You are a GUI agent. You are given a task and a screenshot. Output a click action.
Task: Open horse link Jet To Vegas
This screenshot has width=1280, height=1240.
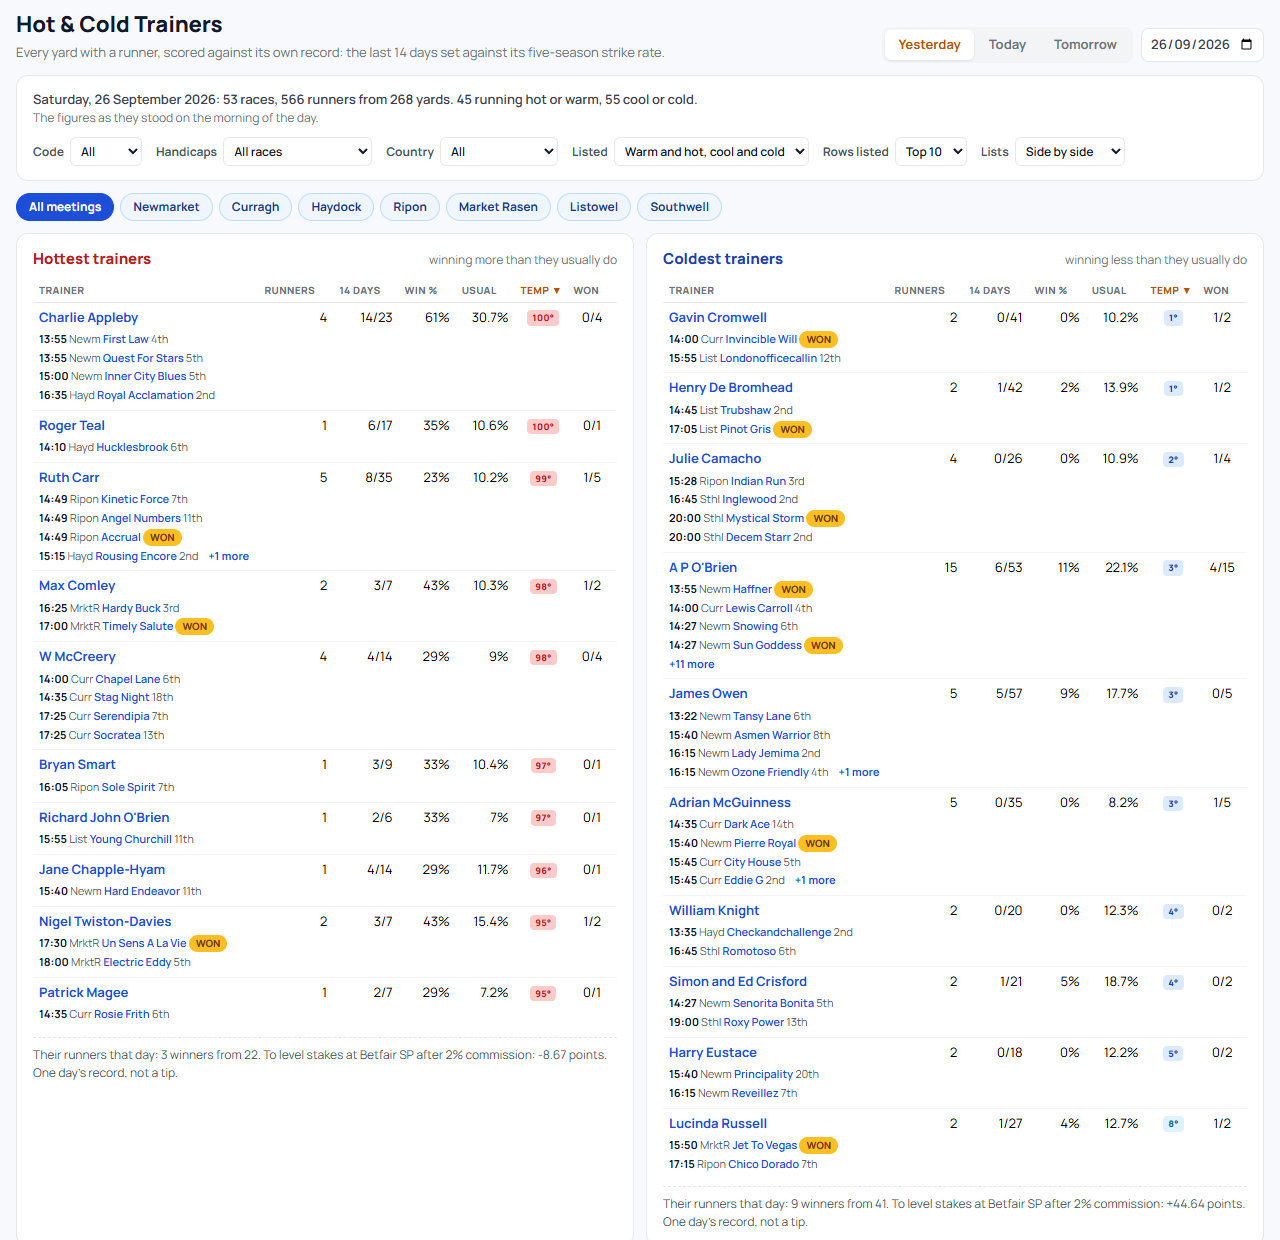click(x=765, y=1145)
